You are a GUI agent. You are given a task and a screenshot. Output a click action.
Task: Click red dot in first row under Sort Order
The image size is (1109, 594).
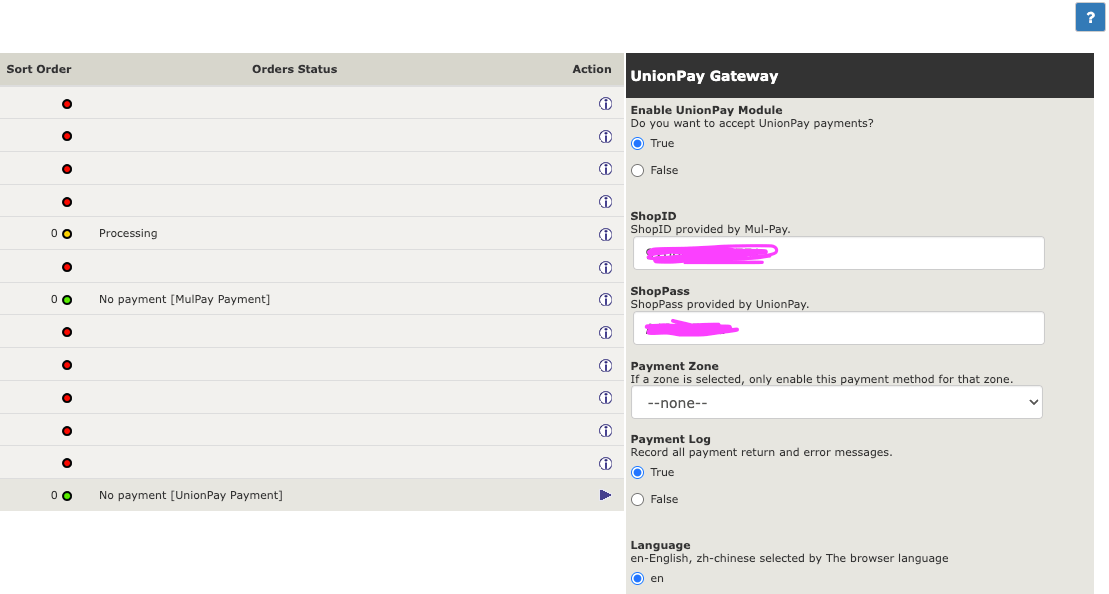(67, 104)
